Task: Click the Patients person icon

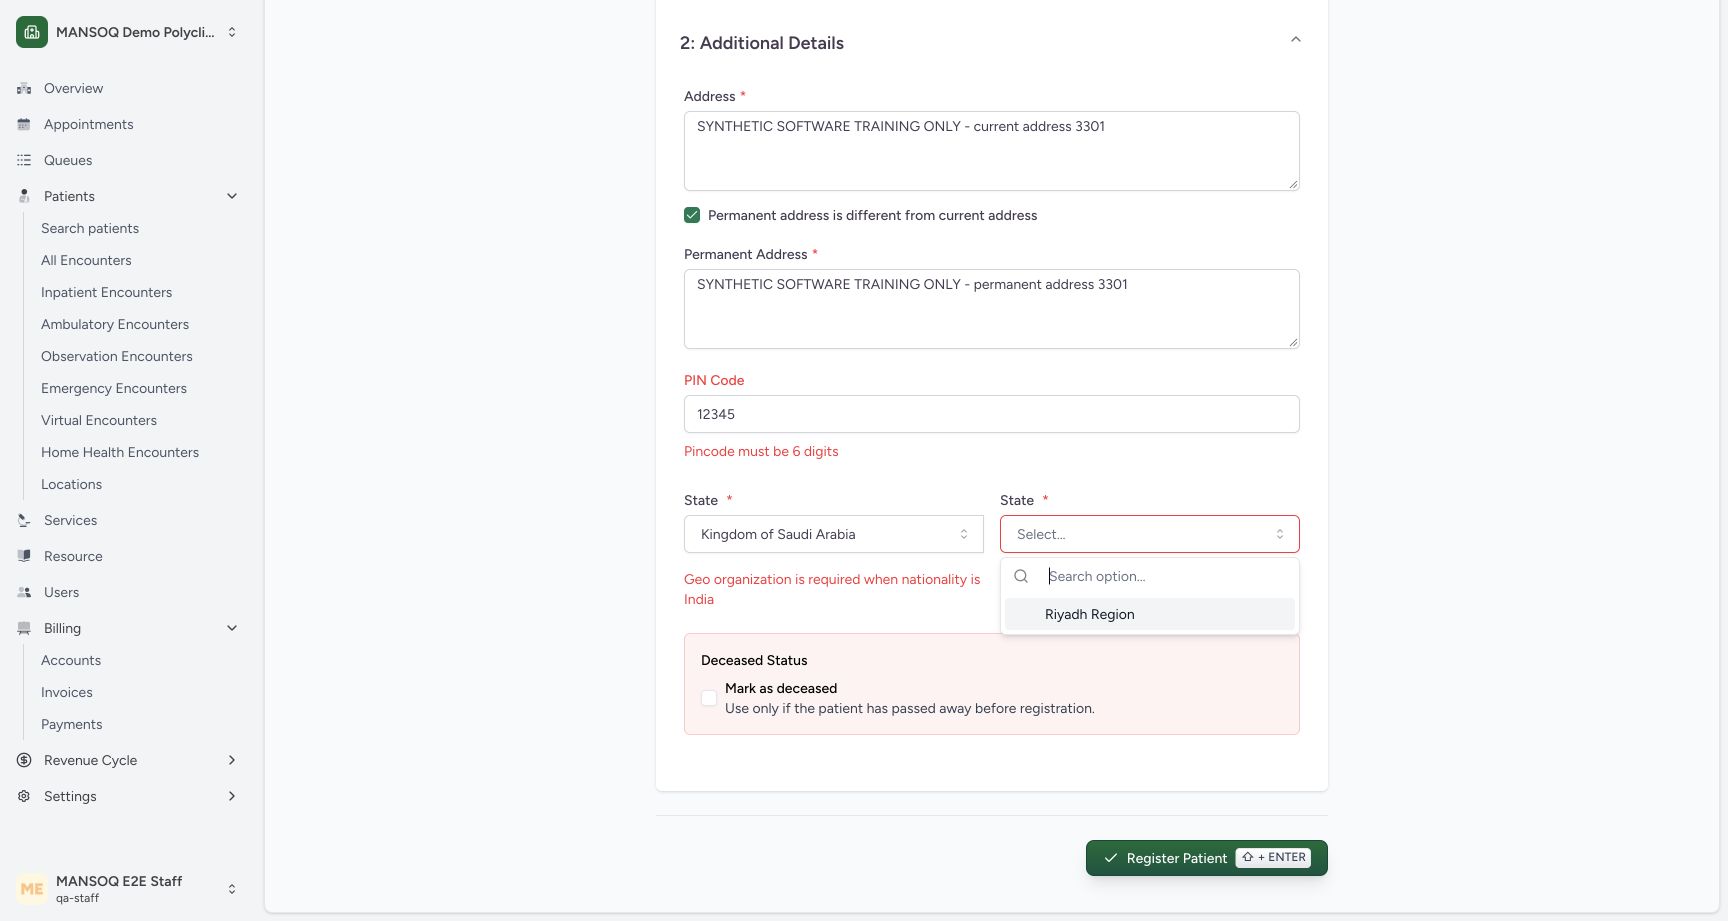Action: (x=24, y=196)
